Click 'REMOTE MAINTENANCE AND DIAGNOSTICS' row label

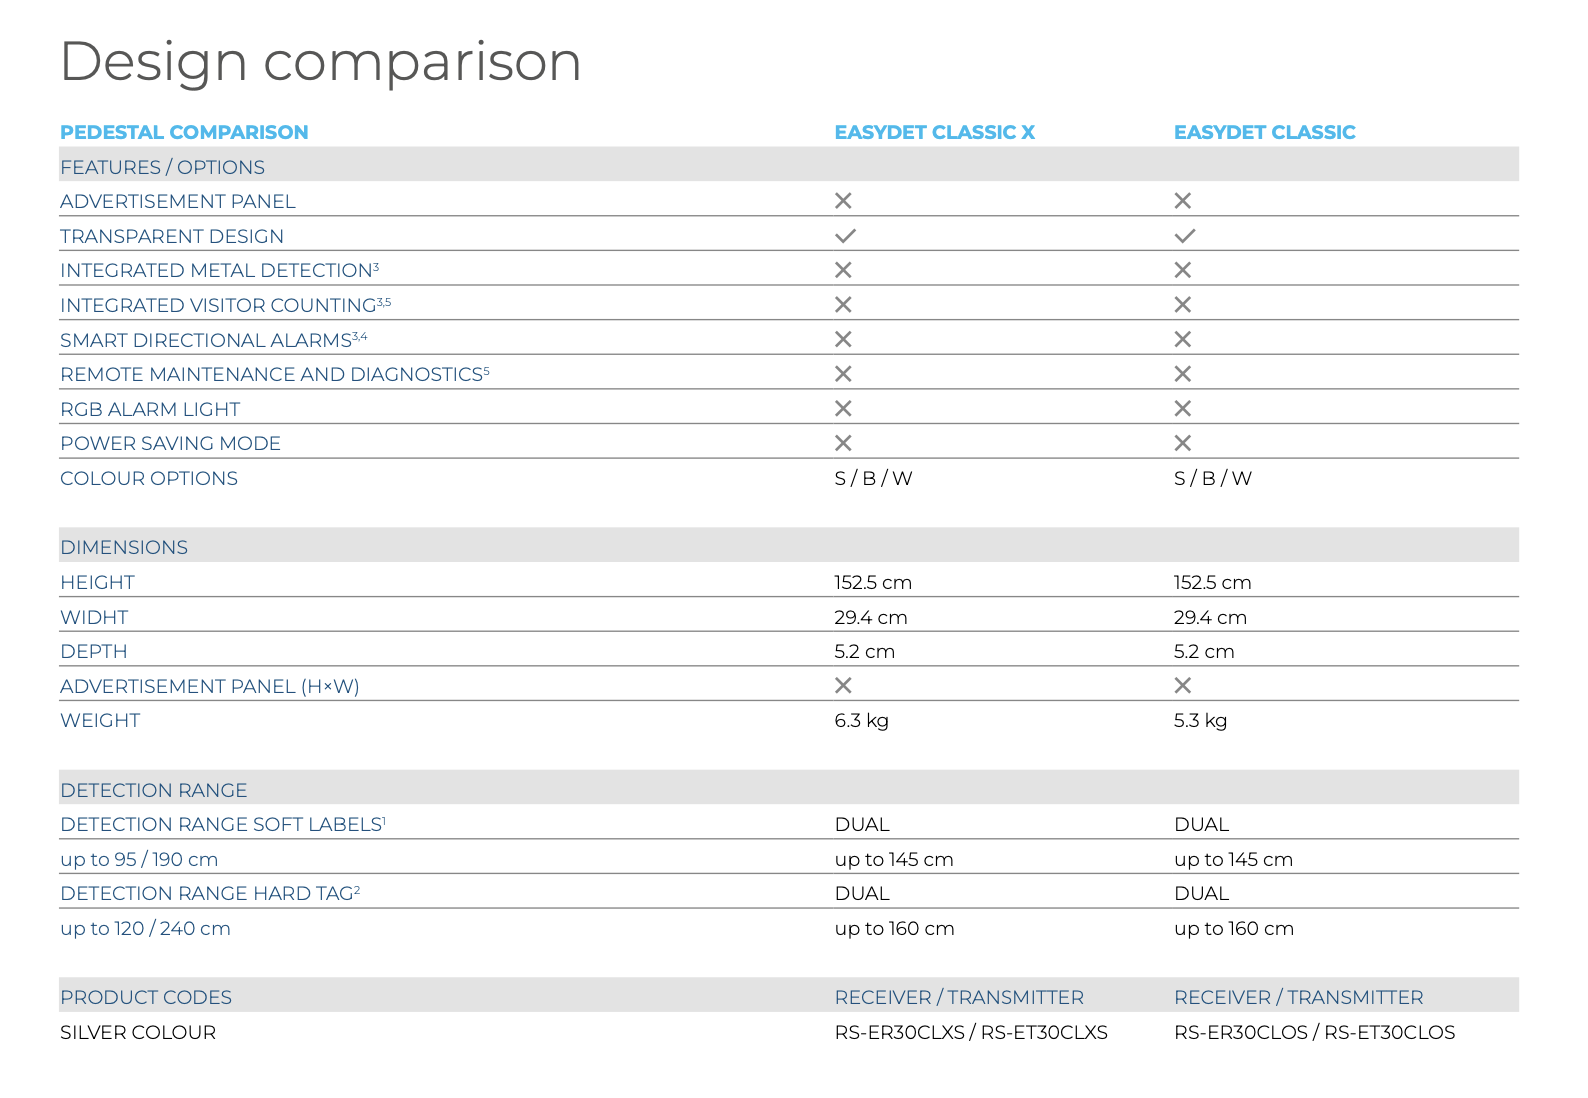point(275,374)
